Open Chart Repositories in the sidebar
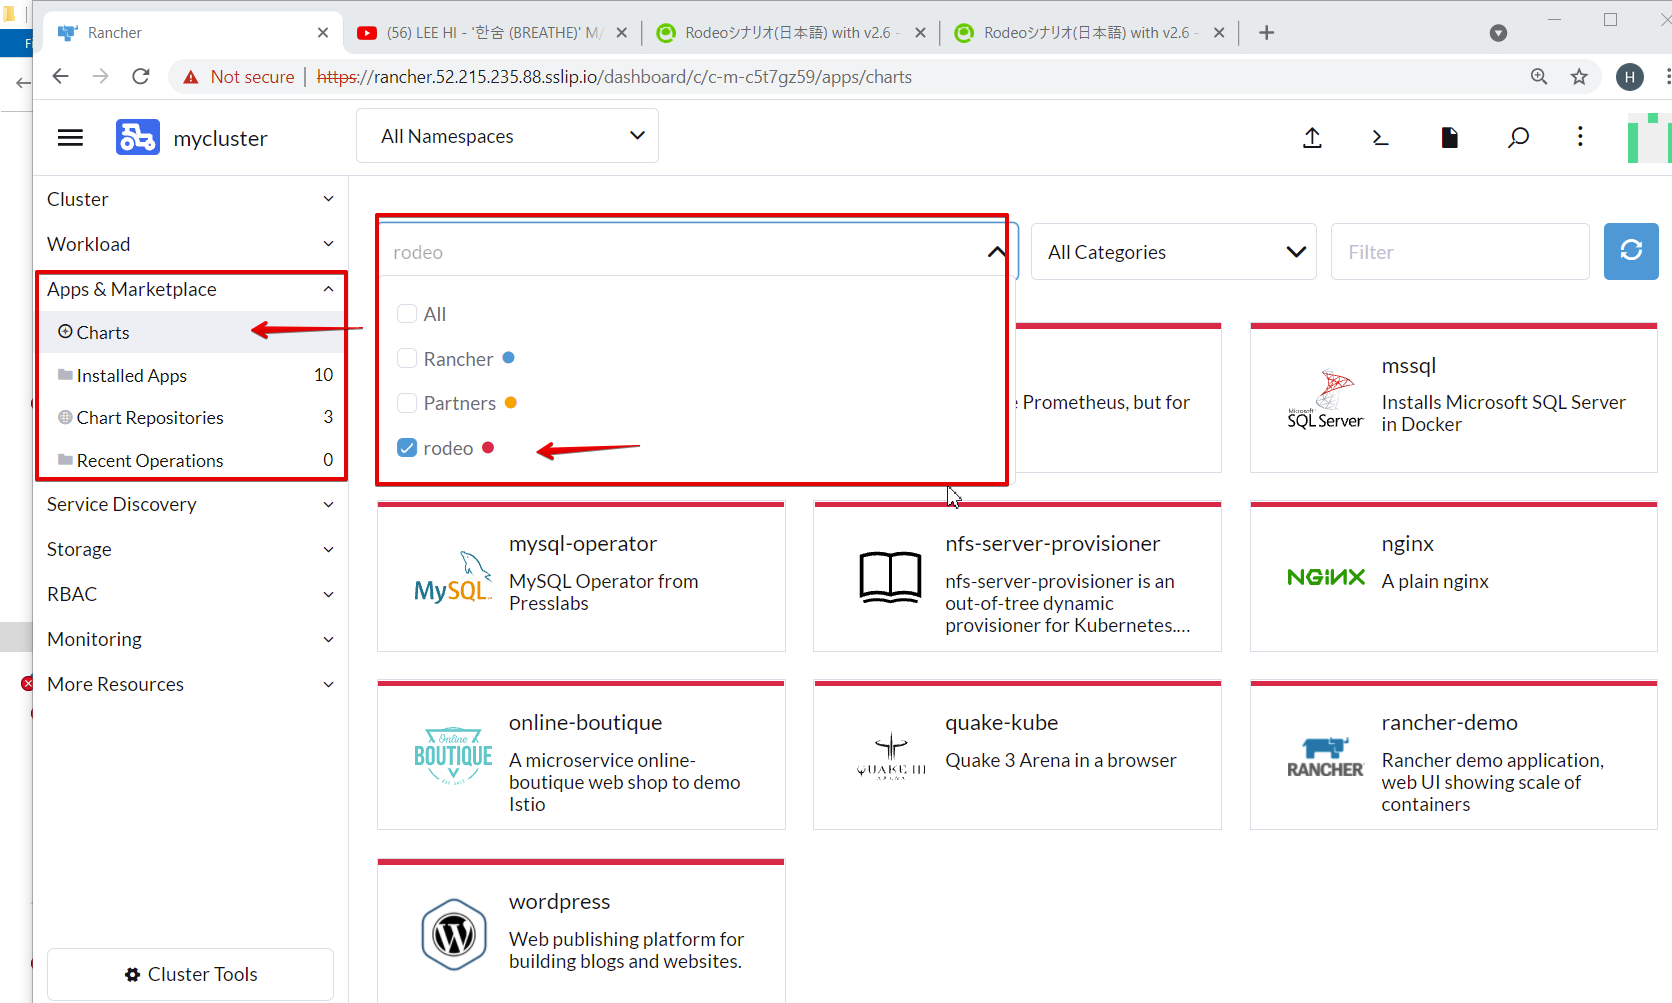The image size is (1672, 1003). pyautogui.click(x=192, y=417)
